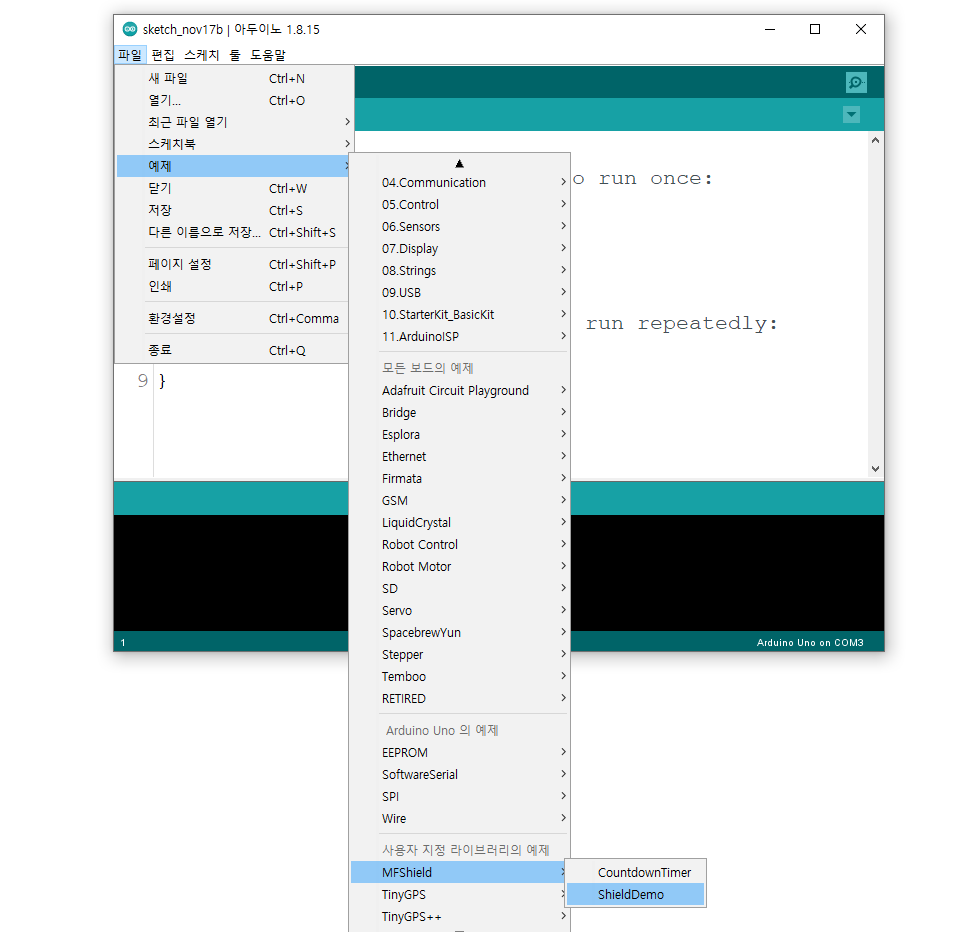Open the tab dropdown triangle button
Viewport: 953px width, 932px height.
(x=851, y=114)
